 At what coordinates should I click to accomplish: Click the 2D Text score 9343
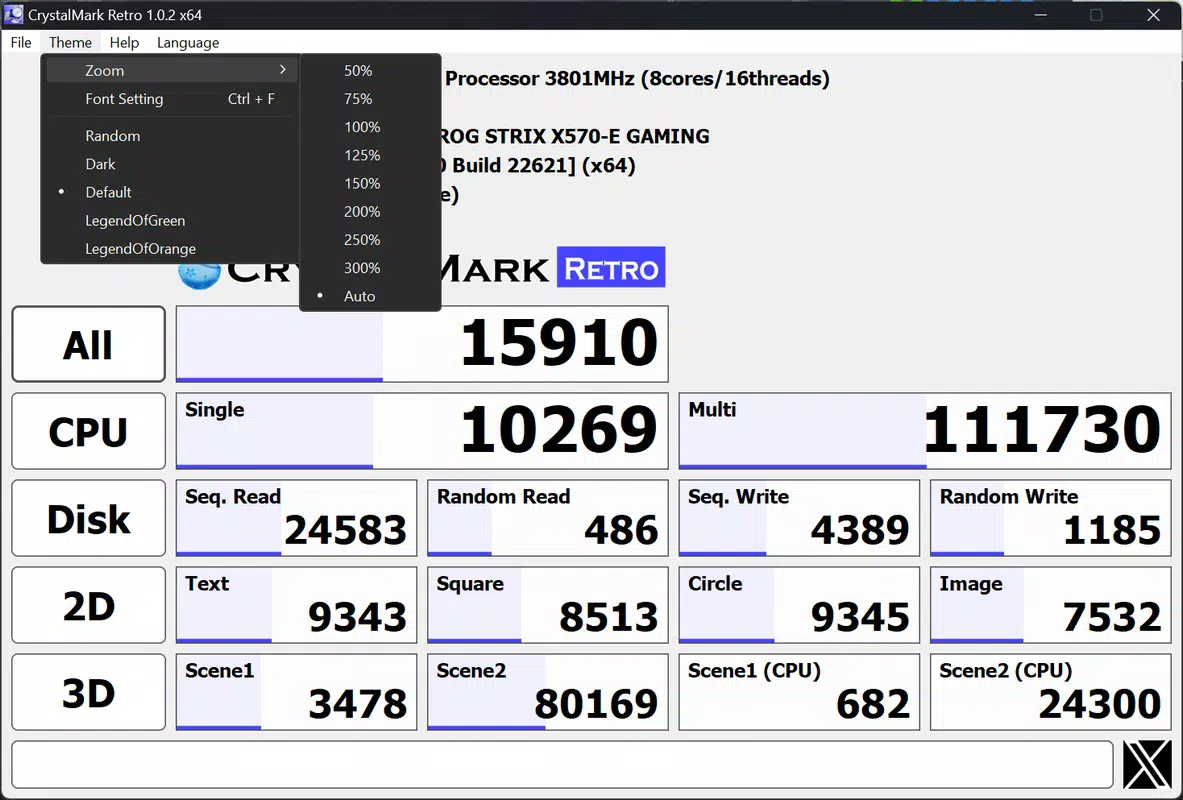(x=297, y=605)
